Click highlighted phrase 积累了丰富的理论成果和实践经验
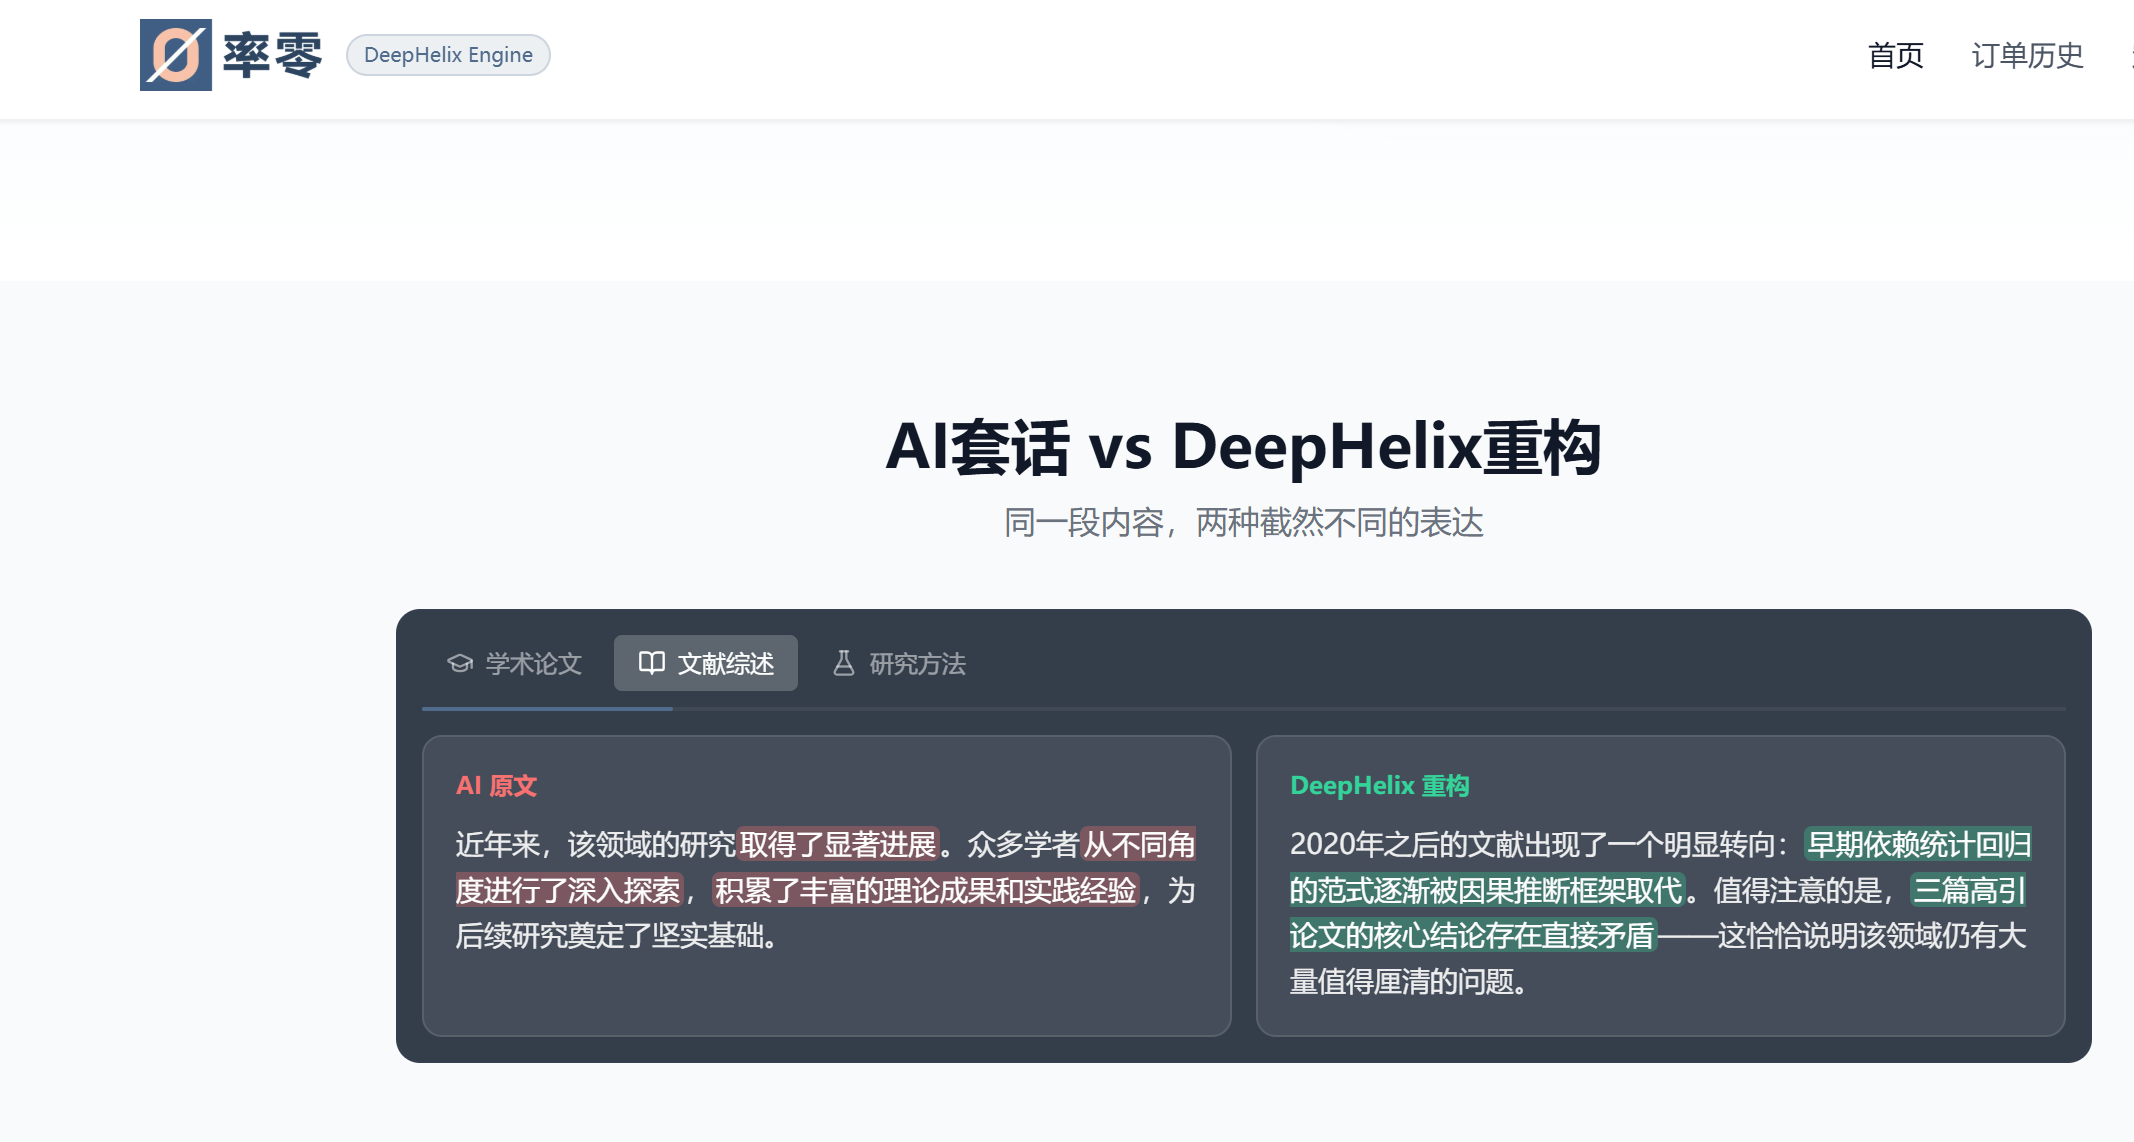This screenshot has width=2134, height=1142. pos(926,891)
